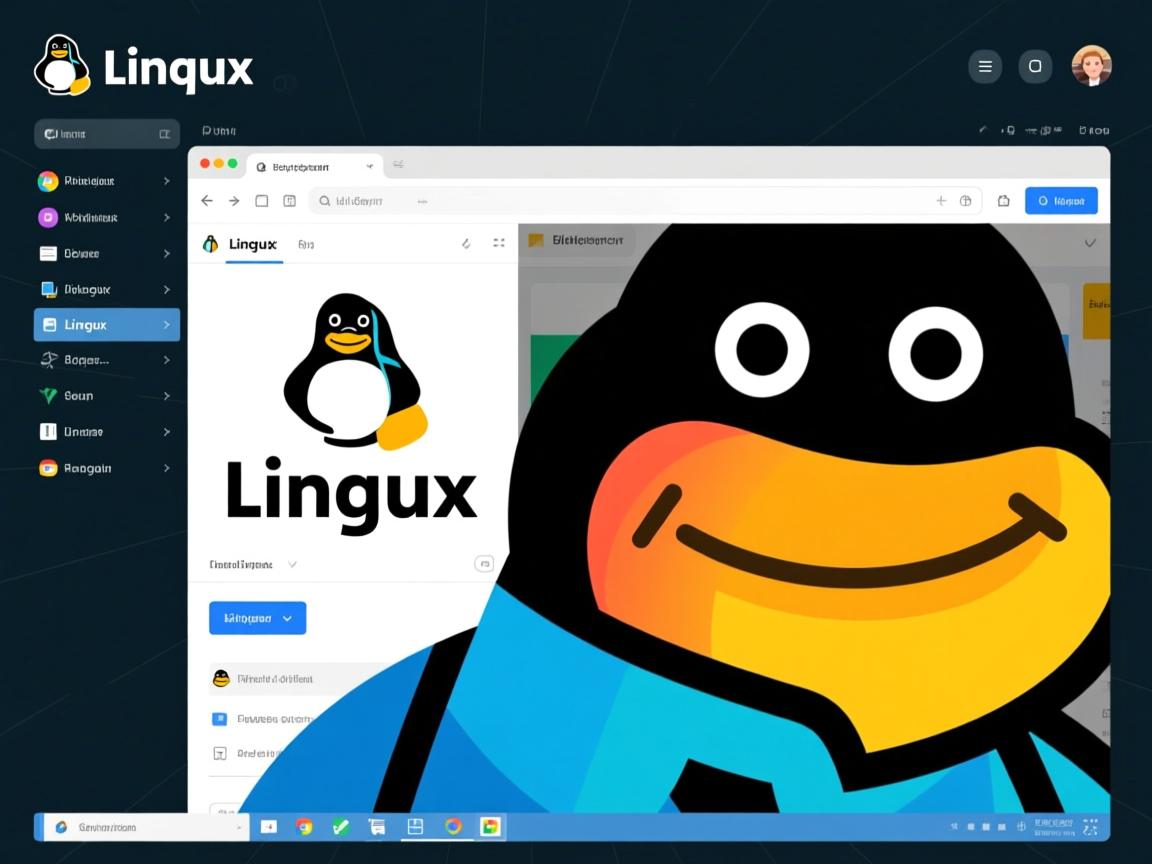The height and width of the screenshot is (864, 1152).
Task: Click the cart icon beside the address bar
Action: 1004,200
